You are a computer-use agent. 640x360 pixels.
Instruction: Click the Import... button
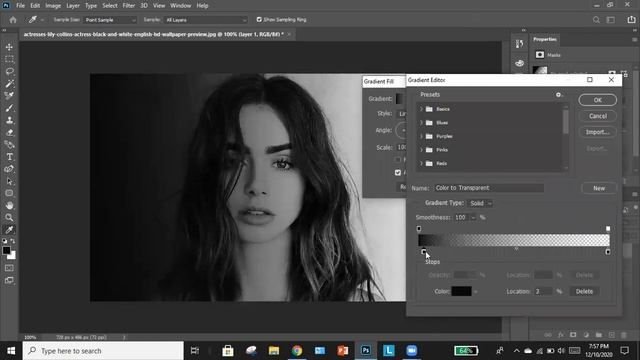point(598,132)
